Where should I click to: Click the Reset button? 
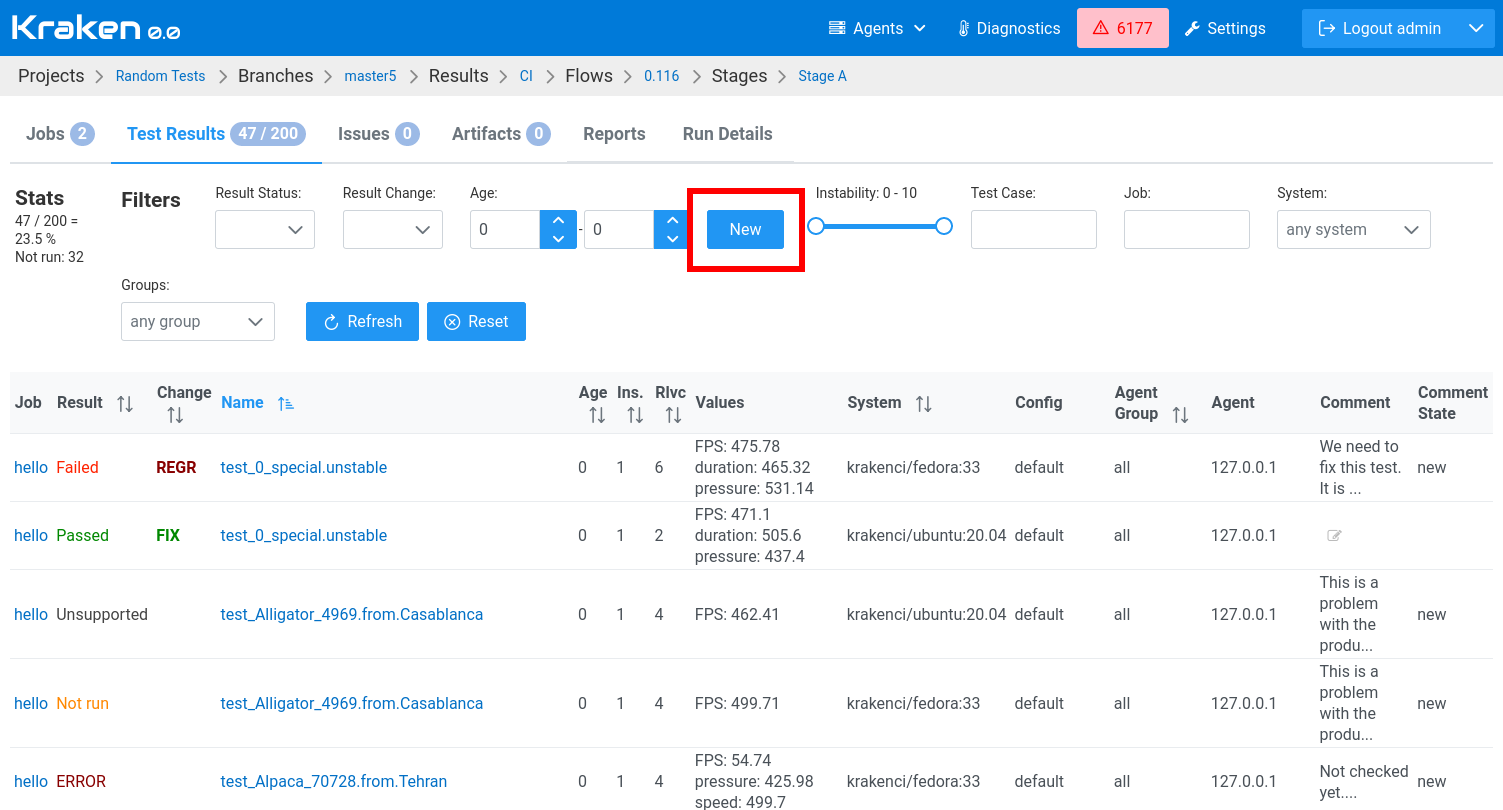(476, 321)
